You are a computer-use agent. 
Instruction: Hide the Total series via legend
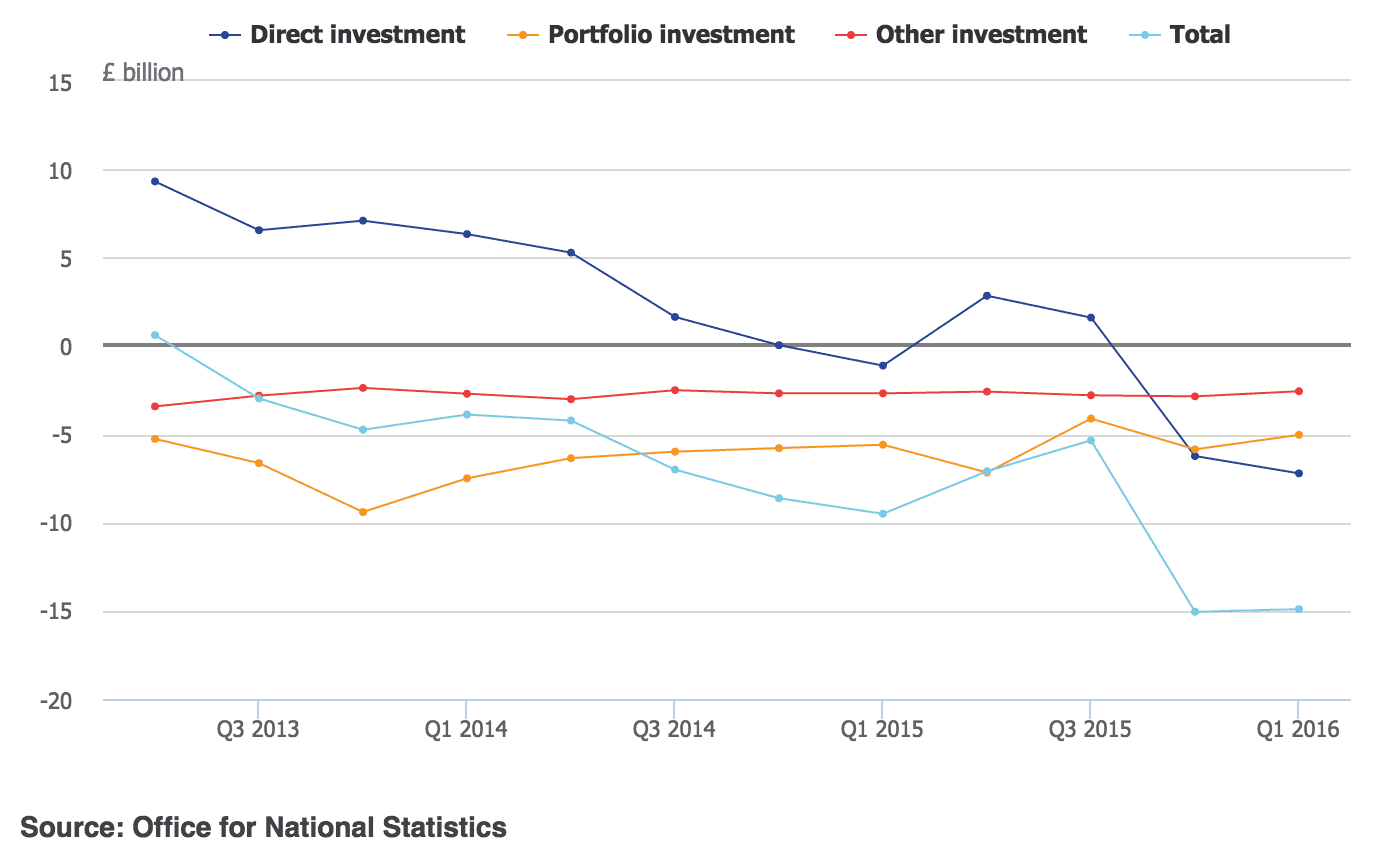point(1199,35)
